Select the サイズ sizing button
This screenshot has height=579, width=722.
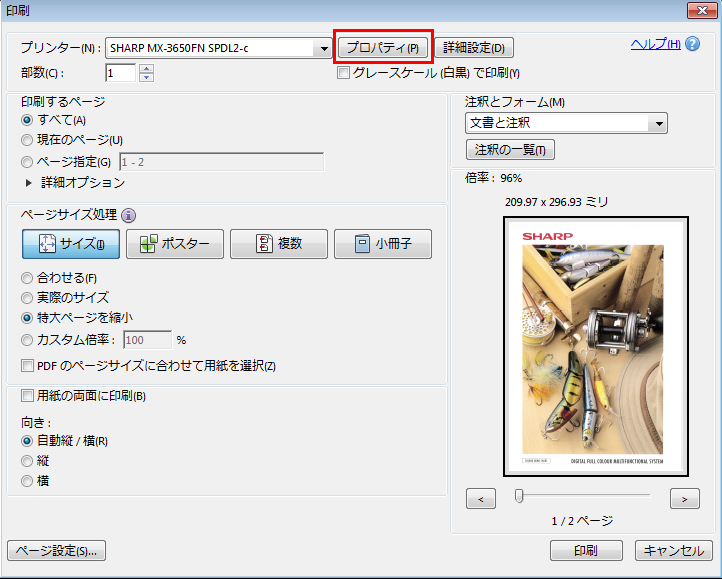click(71, 244)
